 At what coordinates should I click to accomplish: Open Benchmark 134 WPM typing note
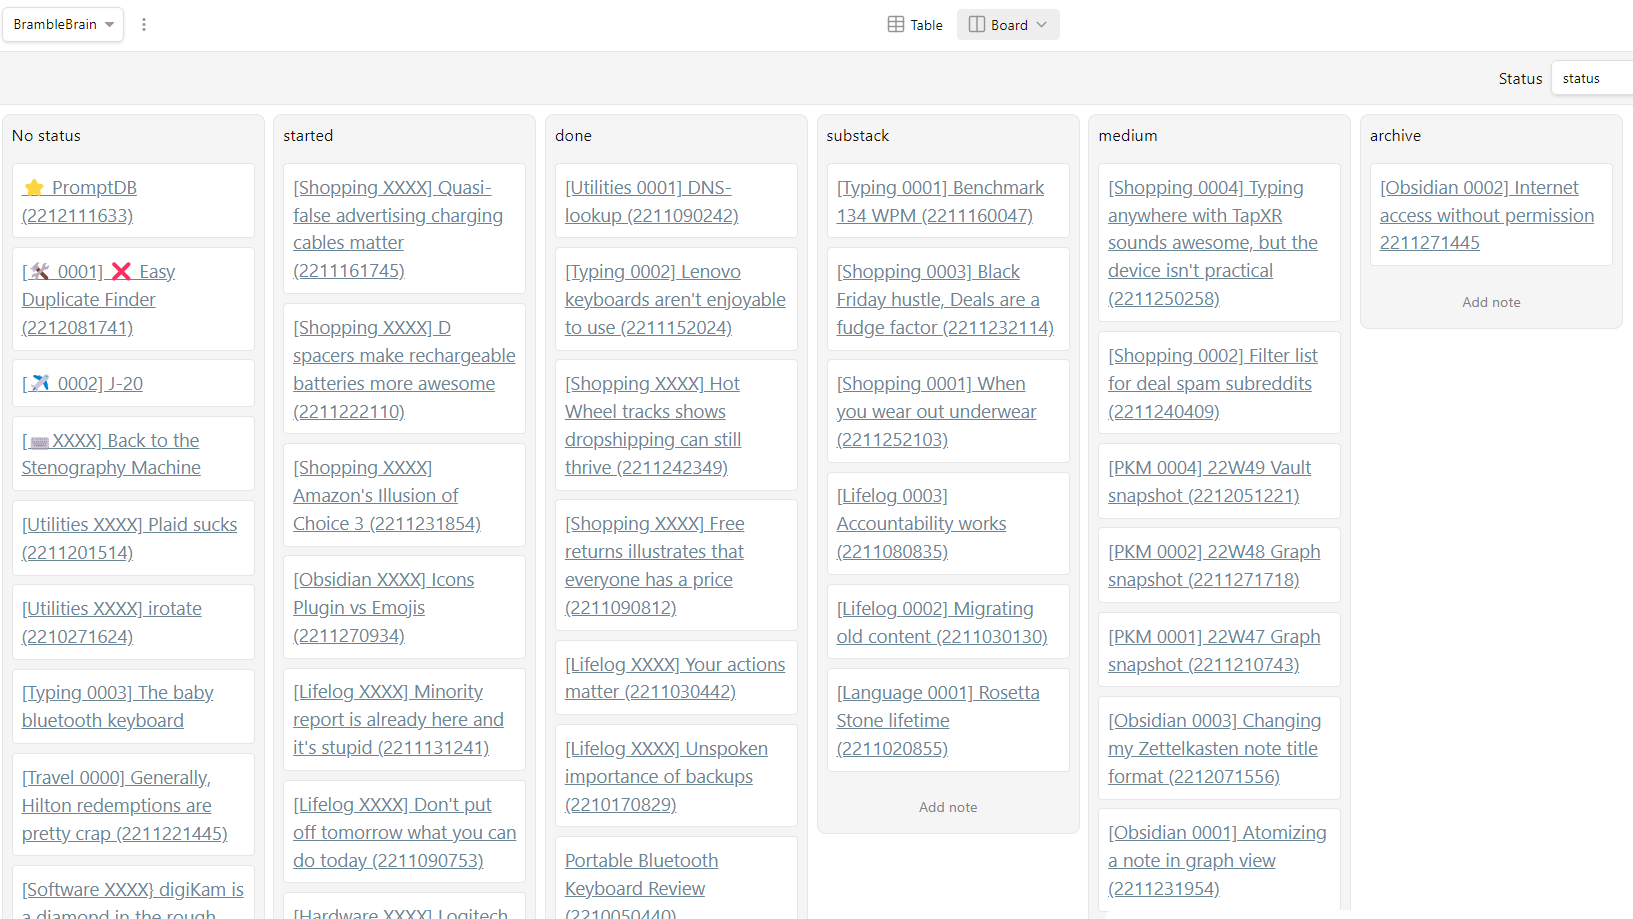[x=940, y=201]
